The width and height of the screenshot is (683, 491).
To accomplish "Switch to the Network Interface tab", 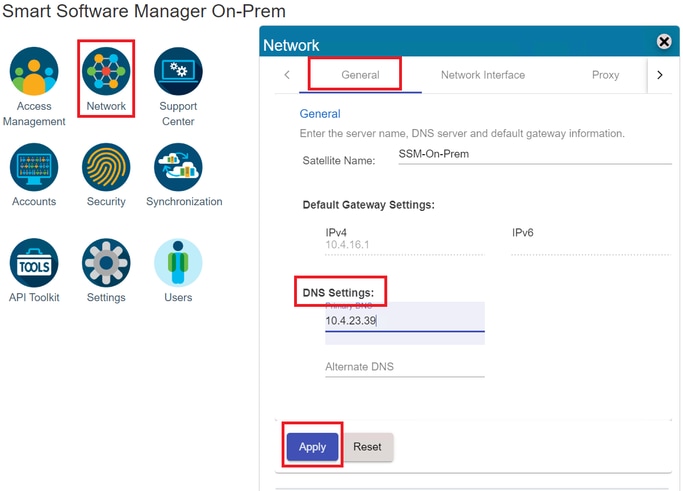I will (x=483, y=75).
